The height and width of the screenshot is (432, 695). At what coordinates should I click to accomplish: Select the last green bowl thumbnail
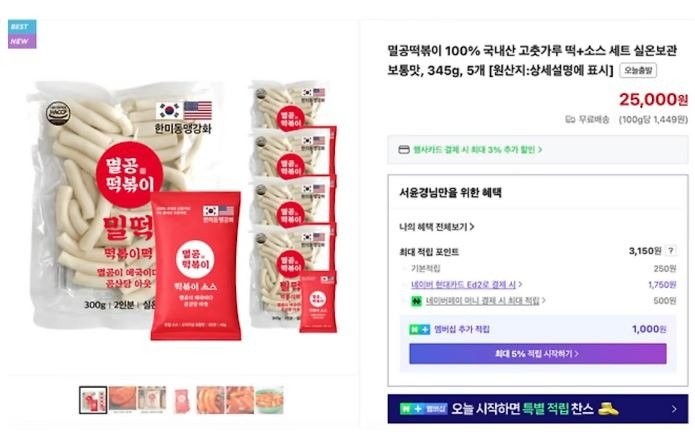pos(269,400)
